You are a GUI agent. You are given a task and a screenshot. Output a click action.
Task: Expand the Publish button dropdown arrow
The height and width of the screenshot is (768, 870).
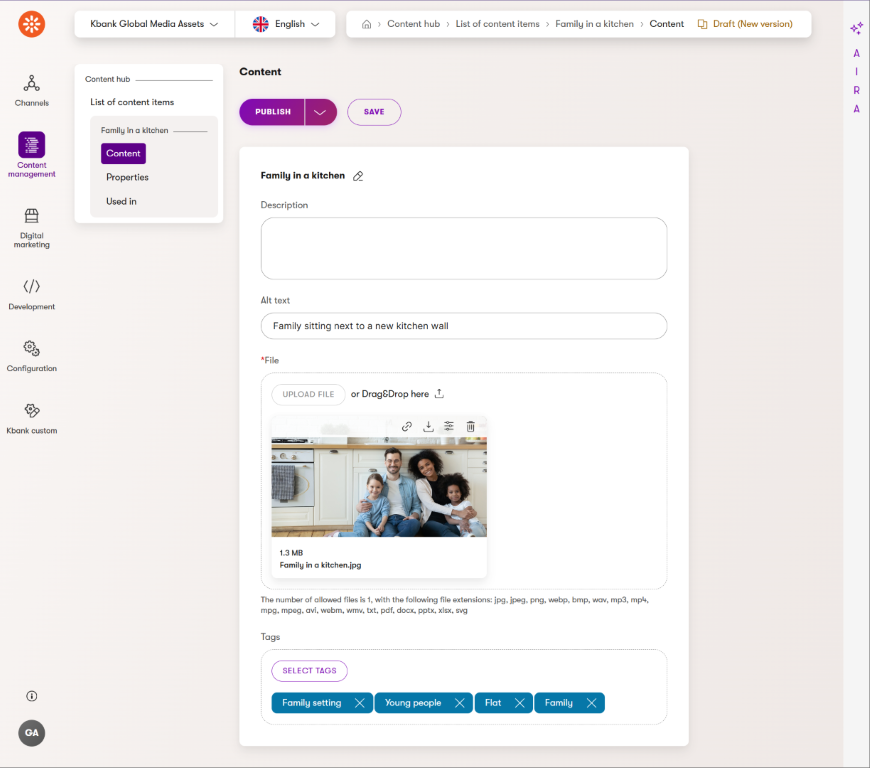pyautogui.click(x=320, y=112)
